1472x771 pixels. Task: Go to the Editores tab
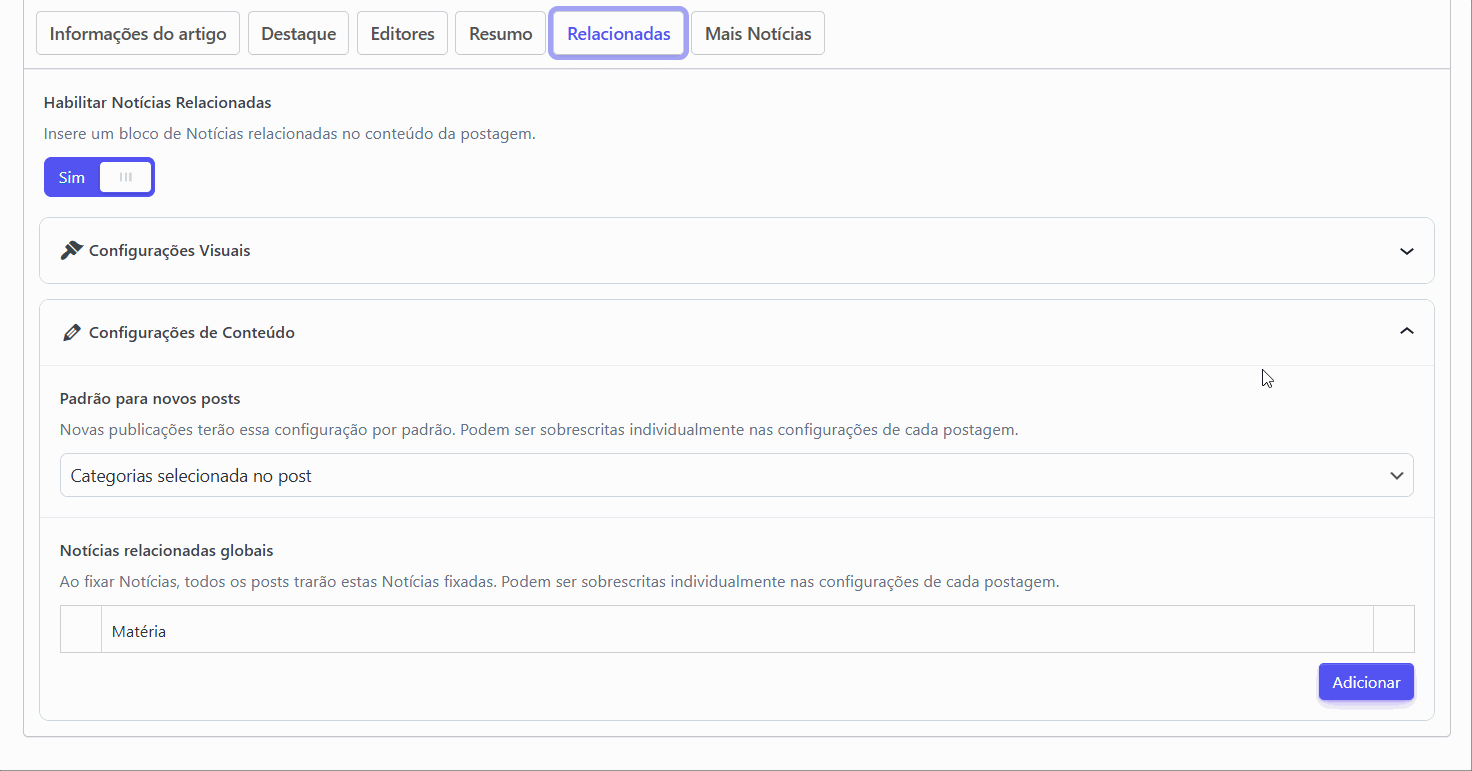pyautogui.click(x=402, y=34)
